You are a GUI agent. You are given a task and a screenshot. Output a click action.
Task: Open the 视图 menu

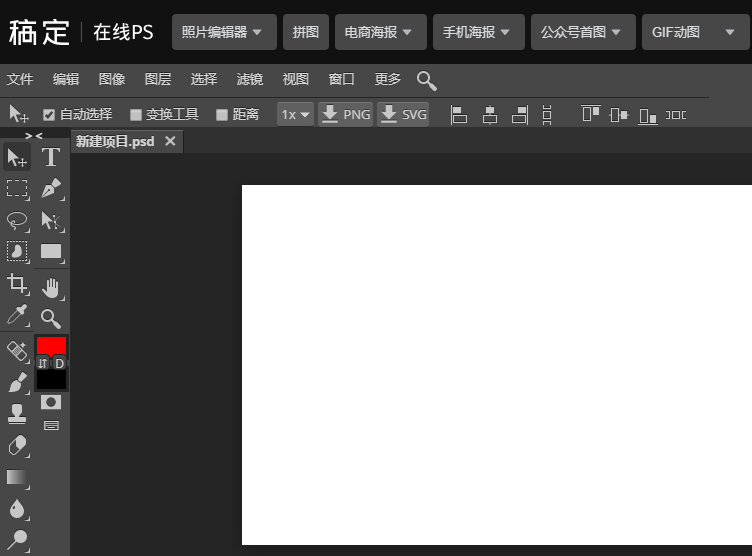click(296, 79)
